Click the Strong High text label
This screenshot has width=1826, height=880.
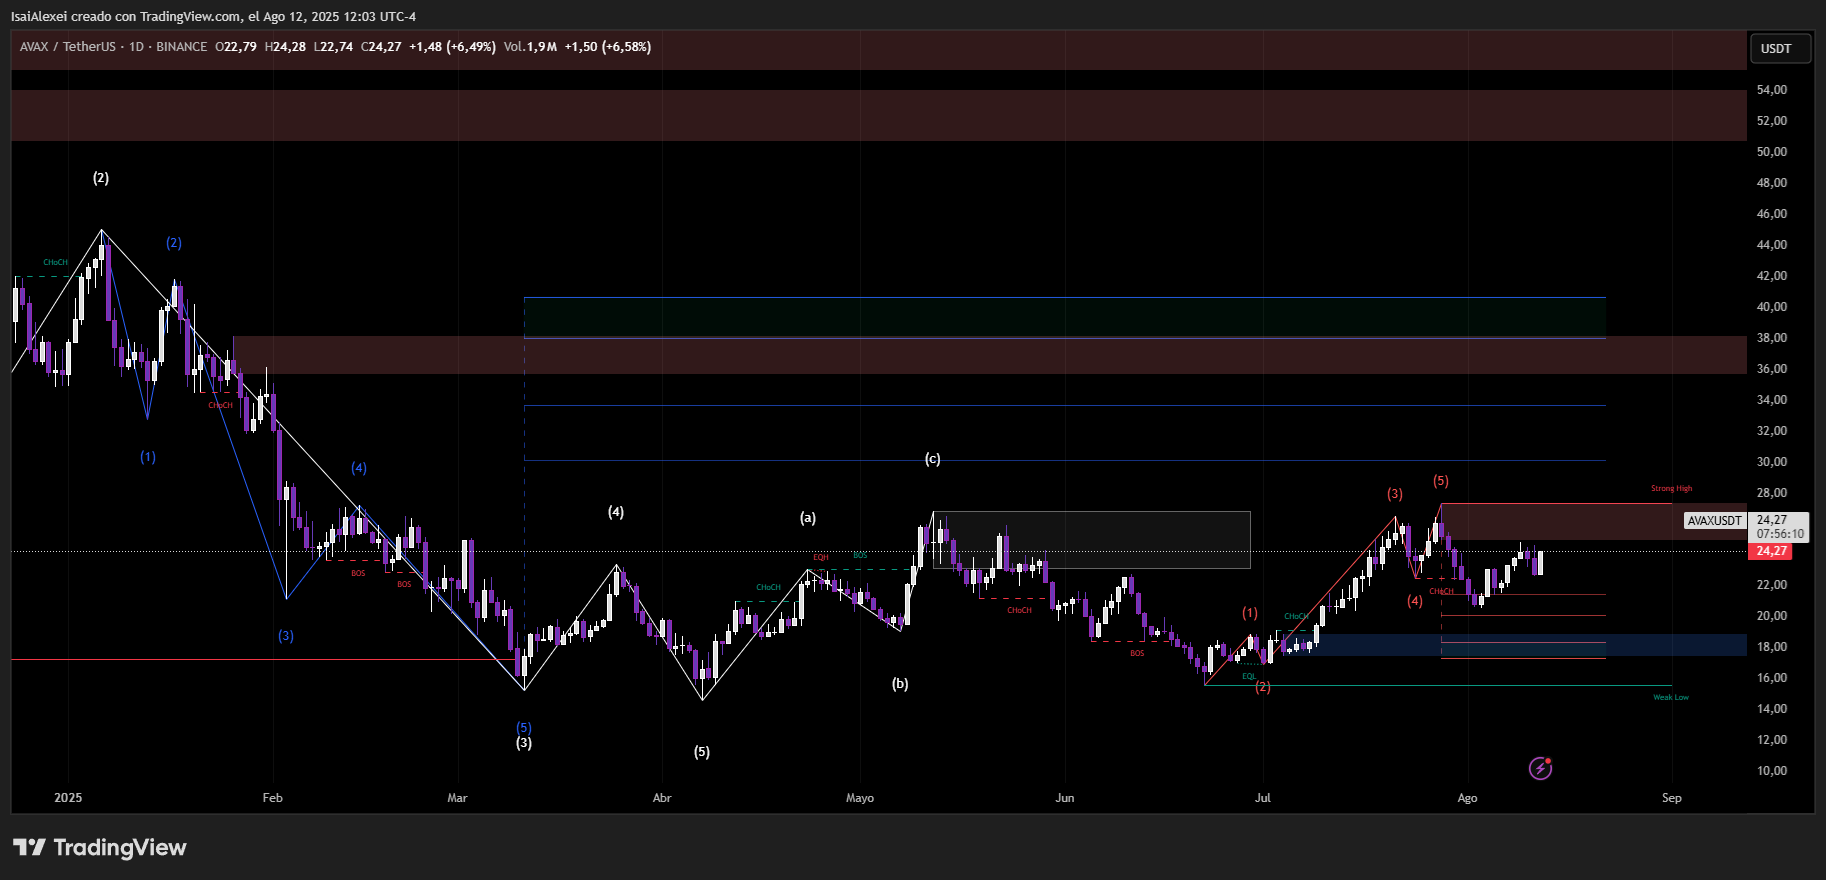point(1671,489)
